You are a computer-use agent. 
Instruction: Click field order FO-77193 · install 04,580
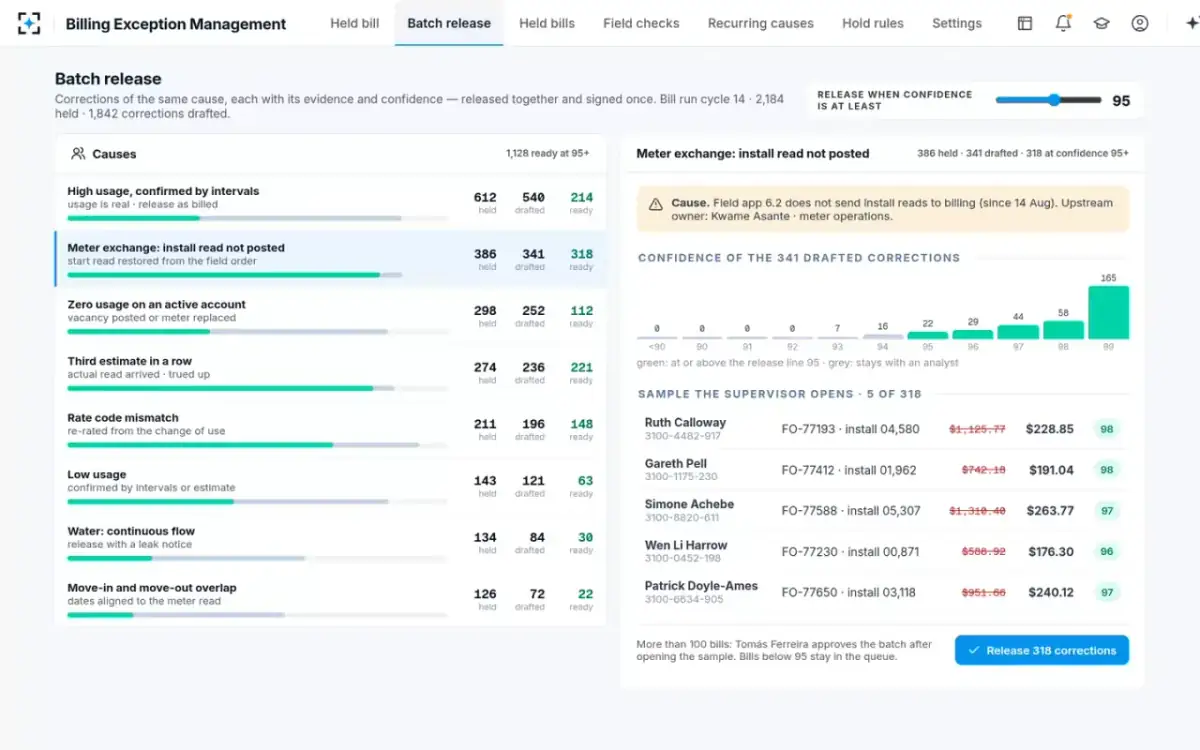tap(850, 429)
